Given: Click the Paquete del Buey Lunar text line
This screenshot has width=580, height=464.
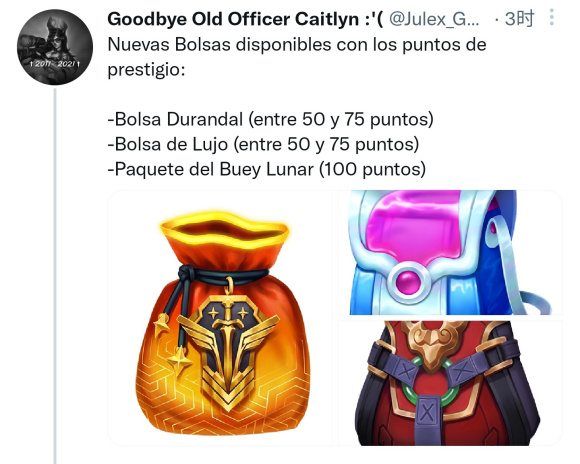Looking at the screenshot, I should [267, 169].
